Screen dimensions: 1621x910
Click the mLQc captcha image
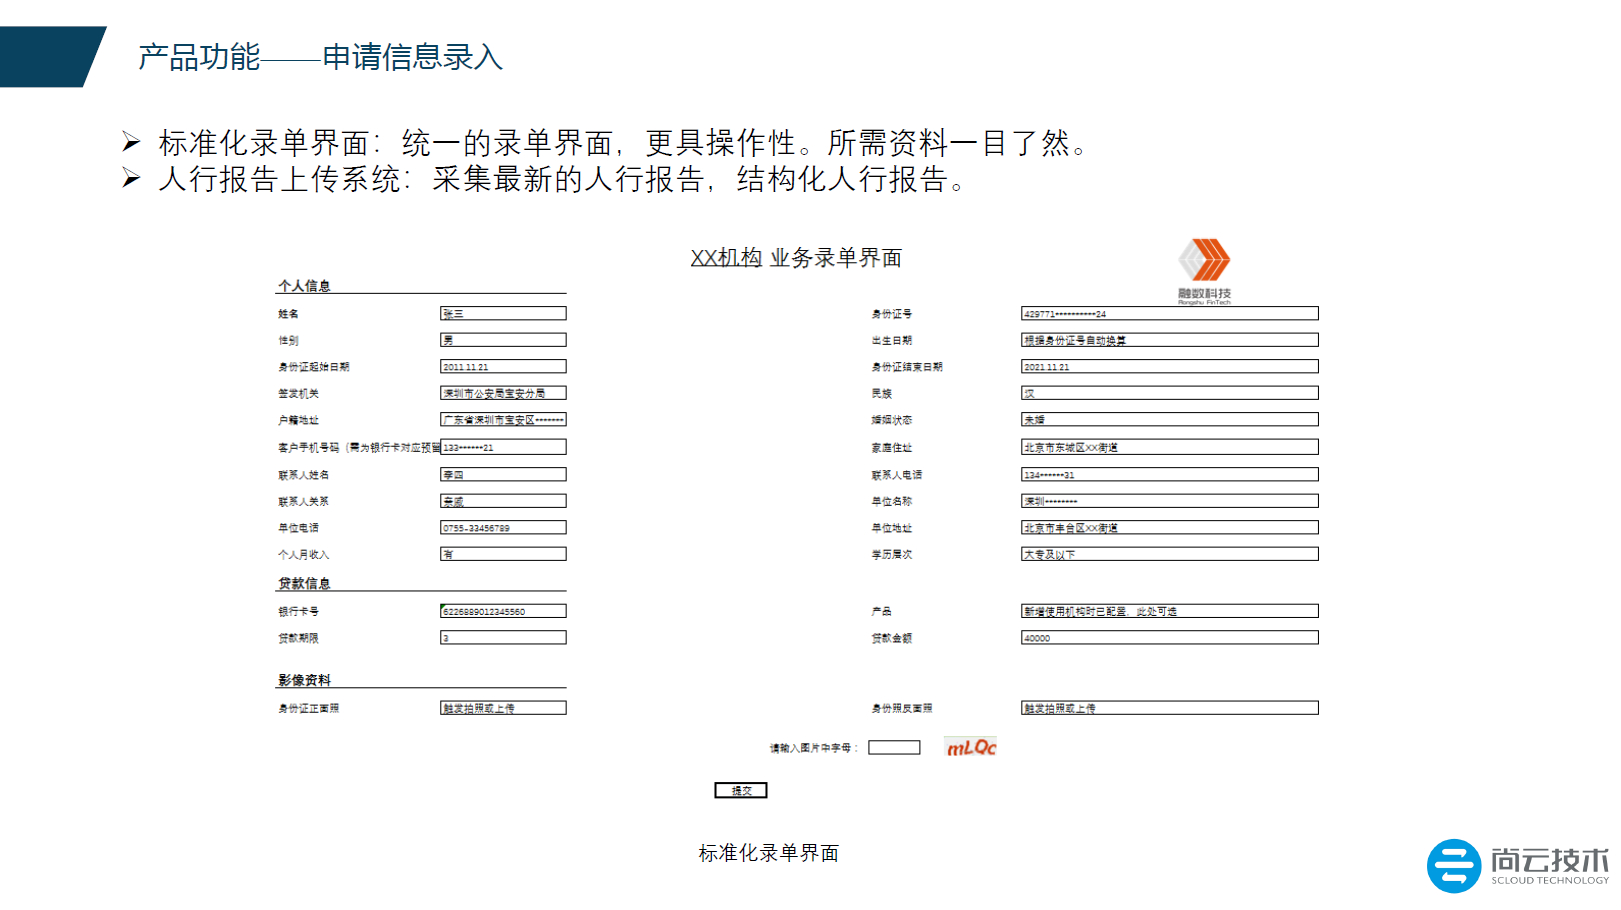[971, 747]
